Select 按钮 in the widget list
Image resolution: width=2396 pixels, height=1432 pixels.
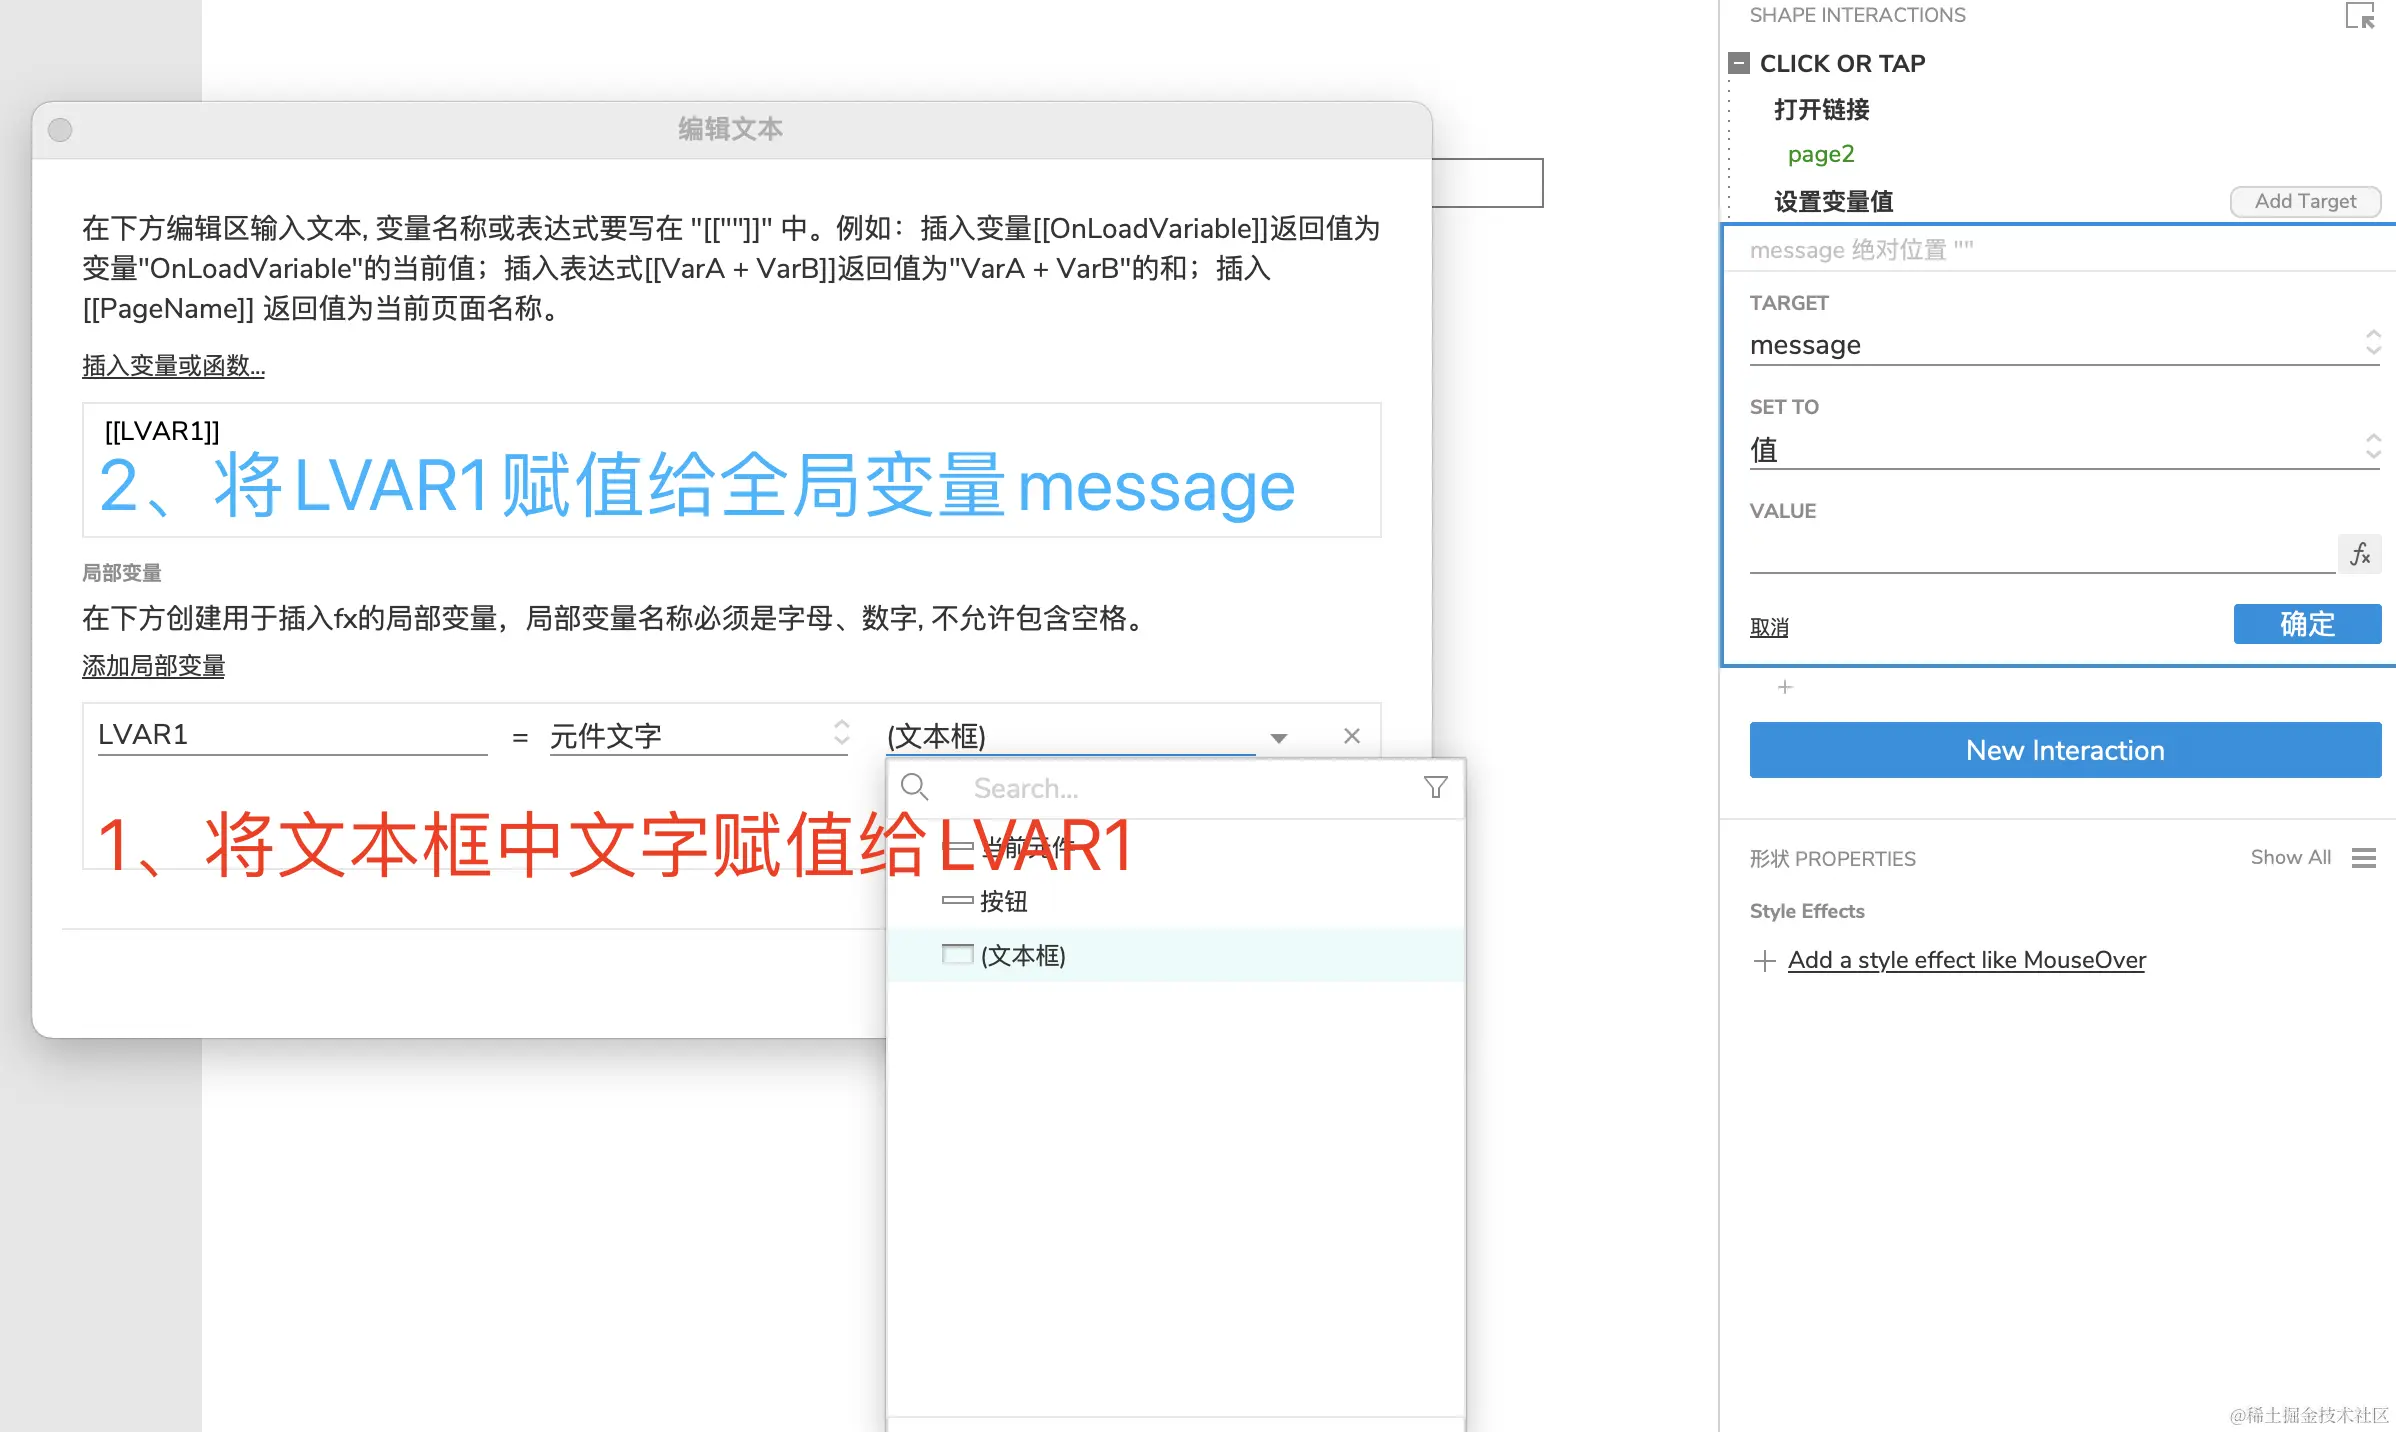(1003, 901)
